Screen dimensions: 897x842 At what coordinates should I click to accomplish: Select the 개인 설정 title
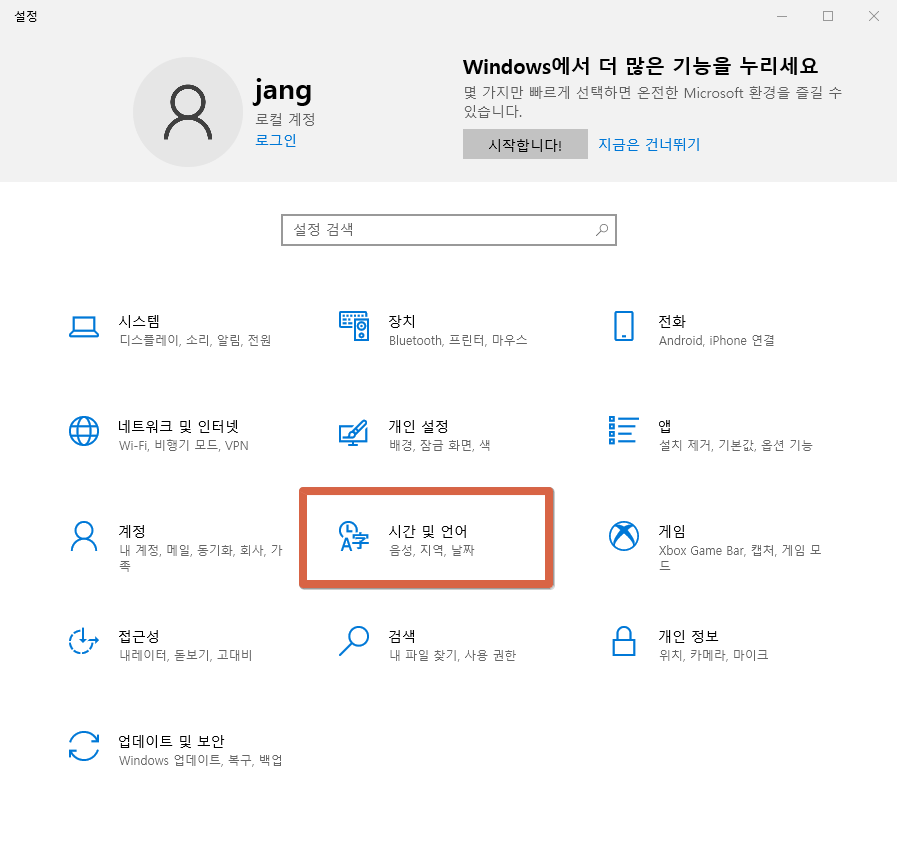(418, 426)
